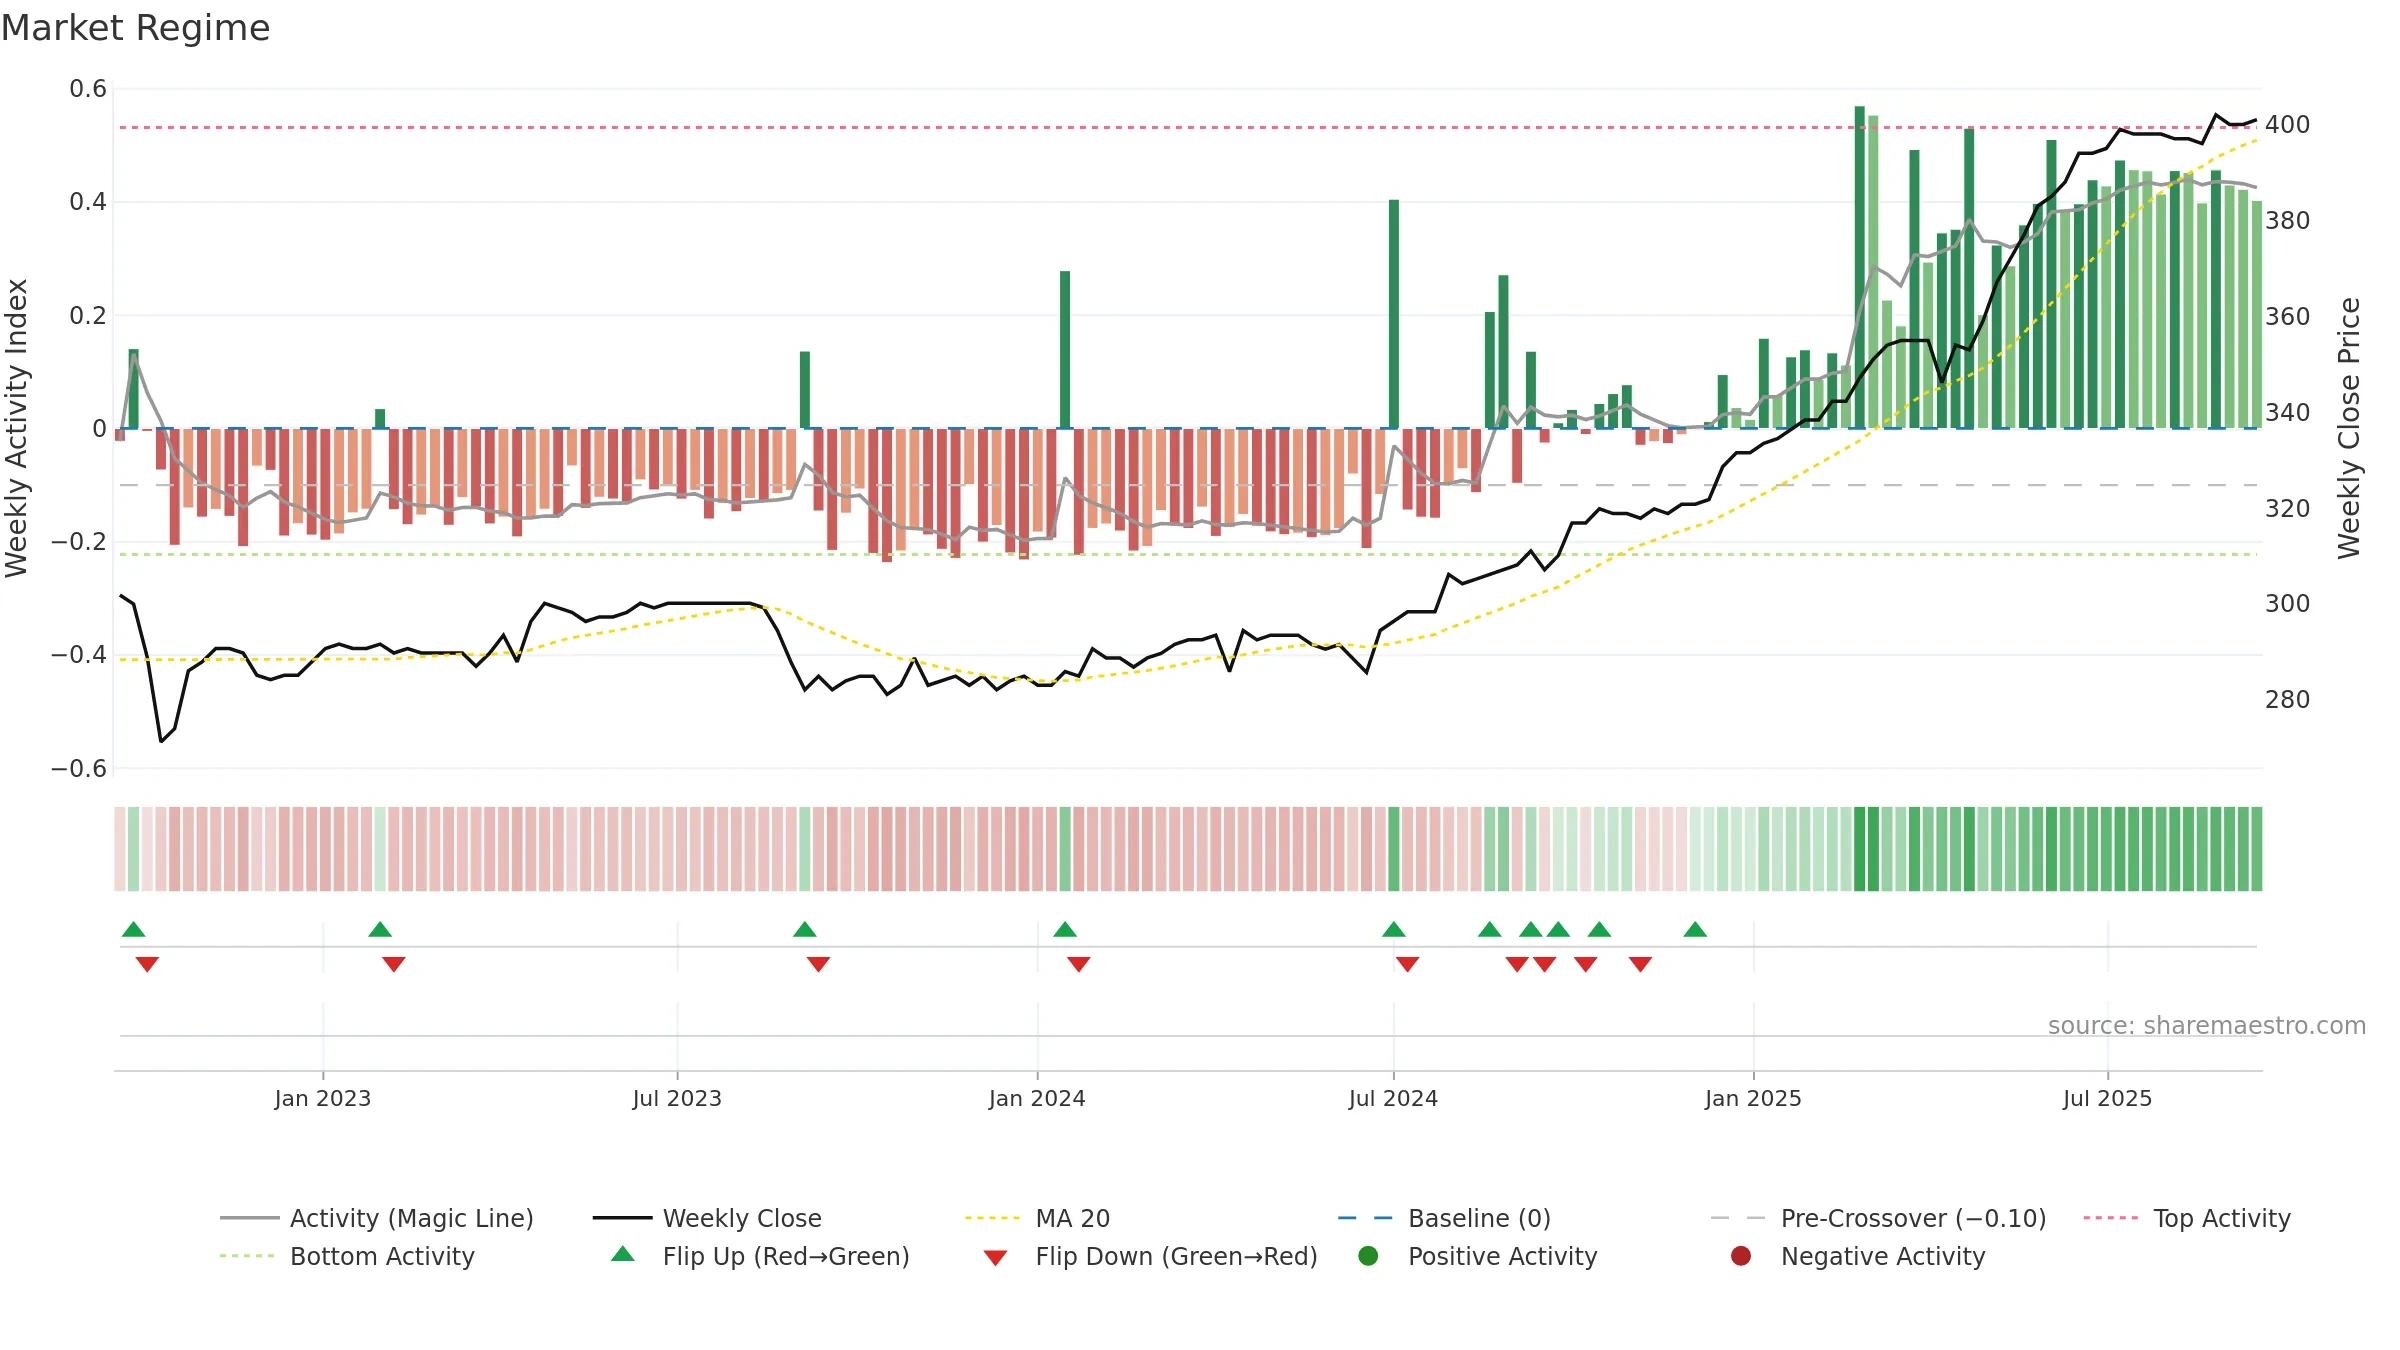The width and height of the screenshot is (2400, 1350).
Task: Click the 340 price tick on right axis
Action: click(x=2288, y=412)
